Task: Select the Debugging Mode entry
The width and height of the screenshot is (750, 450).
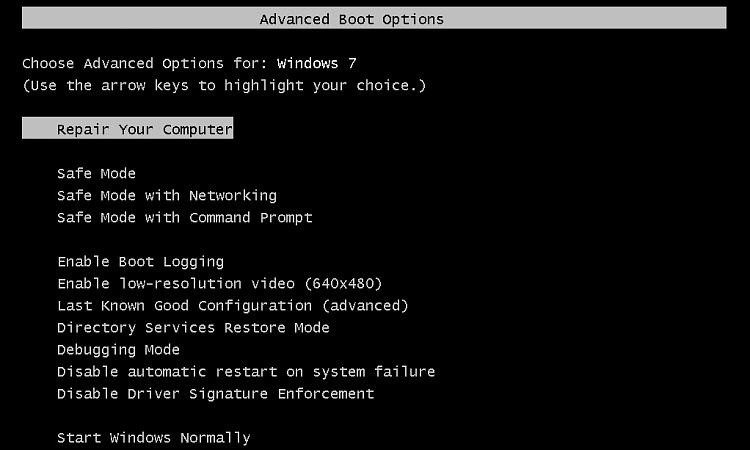Action: pyautogui.click(x=118, y=349)
